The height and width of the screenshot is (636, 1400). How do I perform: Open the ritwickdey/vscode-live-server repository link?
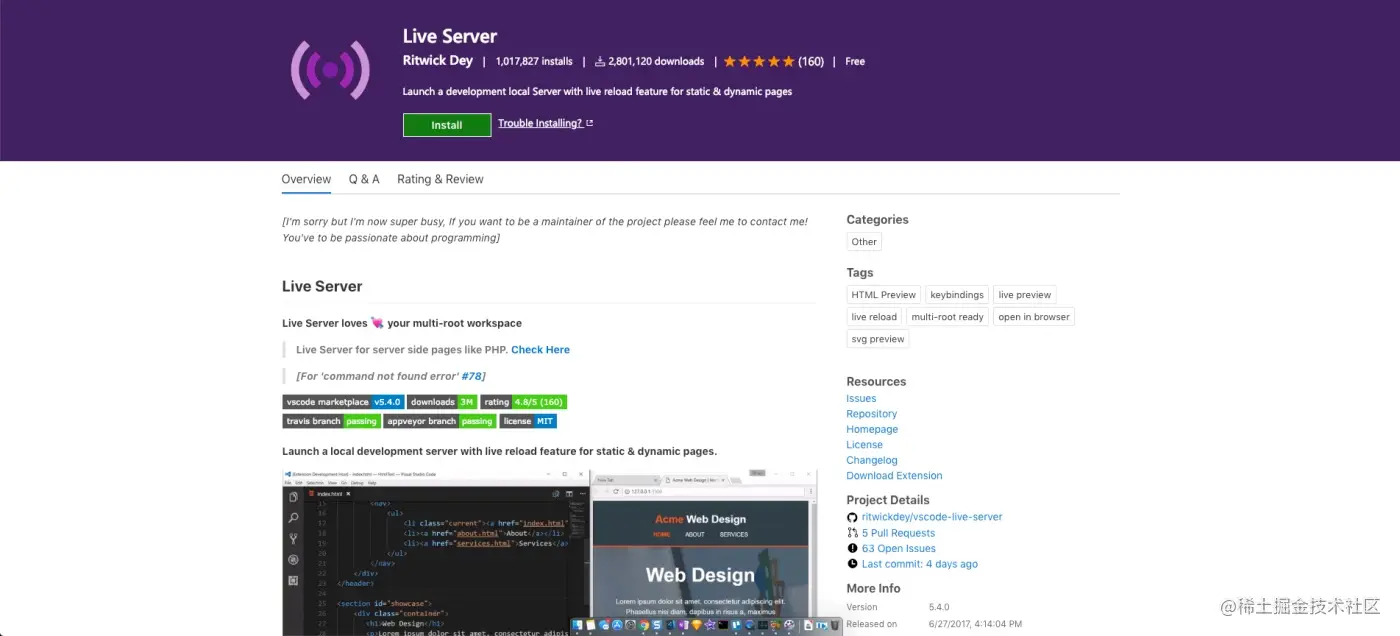pos(932,517)
